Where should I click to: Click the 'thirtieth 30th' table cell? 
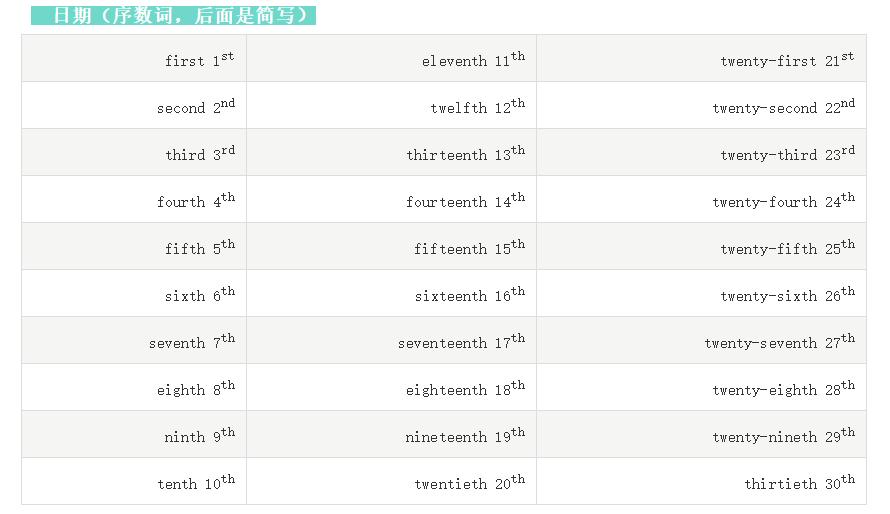click(x=798, y=483)
